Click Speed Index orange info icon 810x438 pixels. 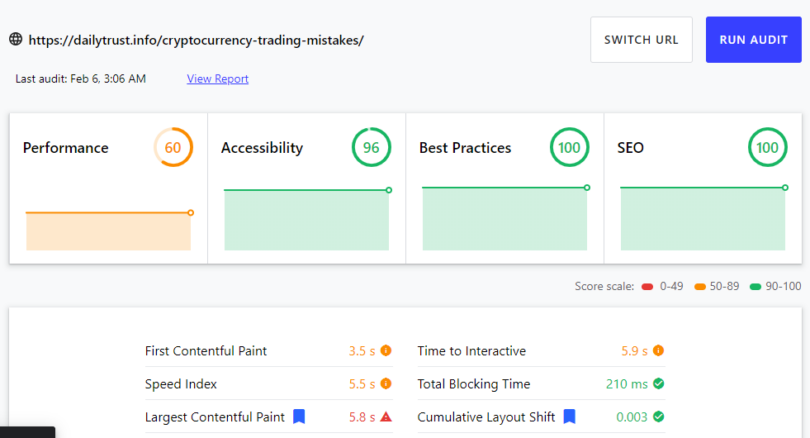tap(386, 384)
